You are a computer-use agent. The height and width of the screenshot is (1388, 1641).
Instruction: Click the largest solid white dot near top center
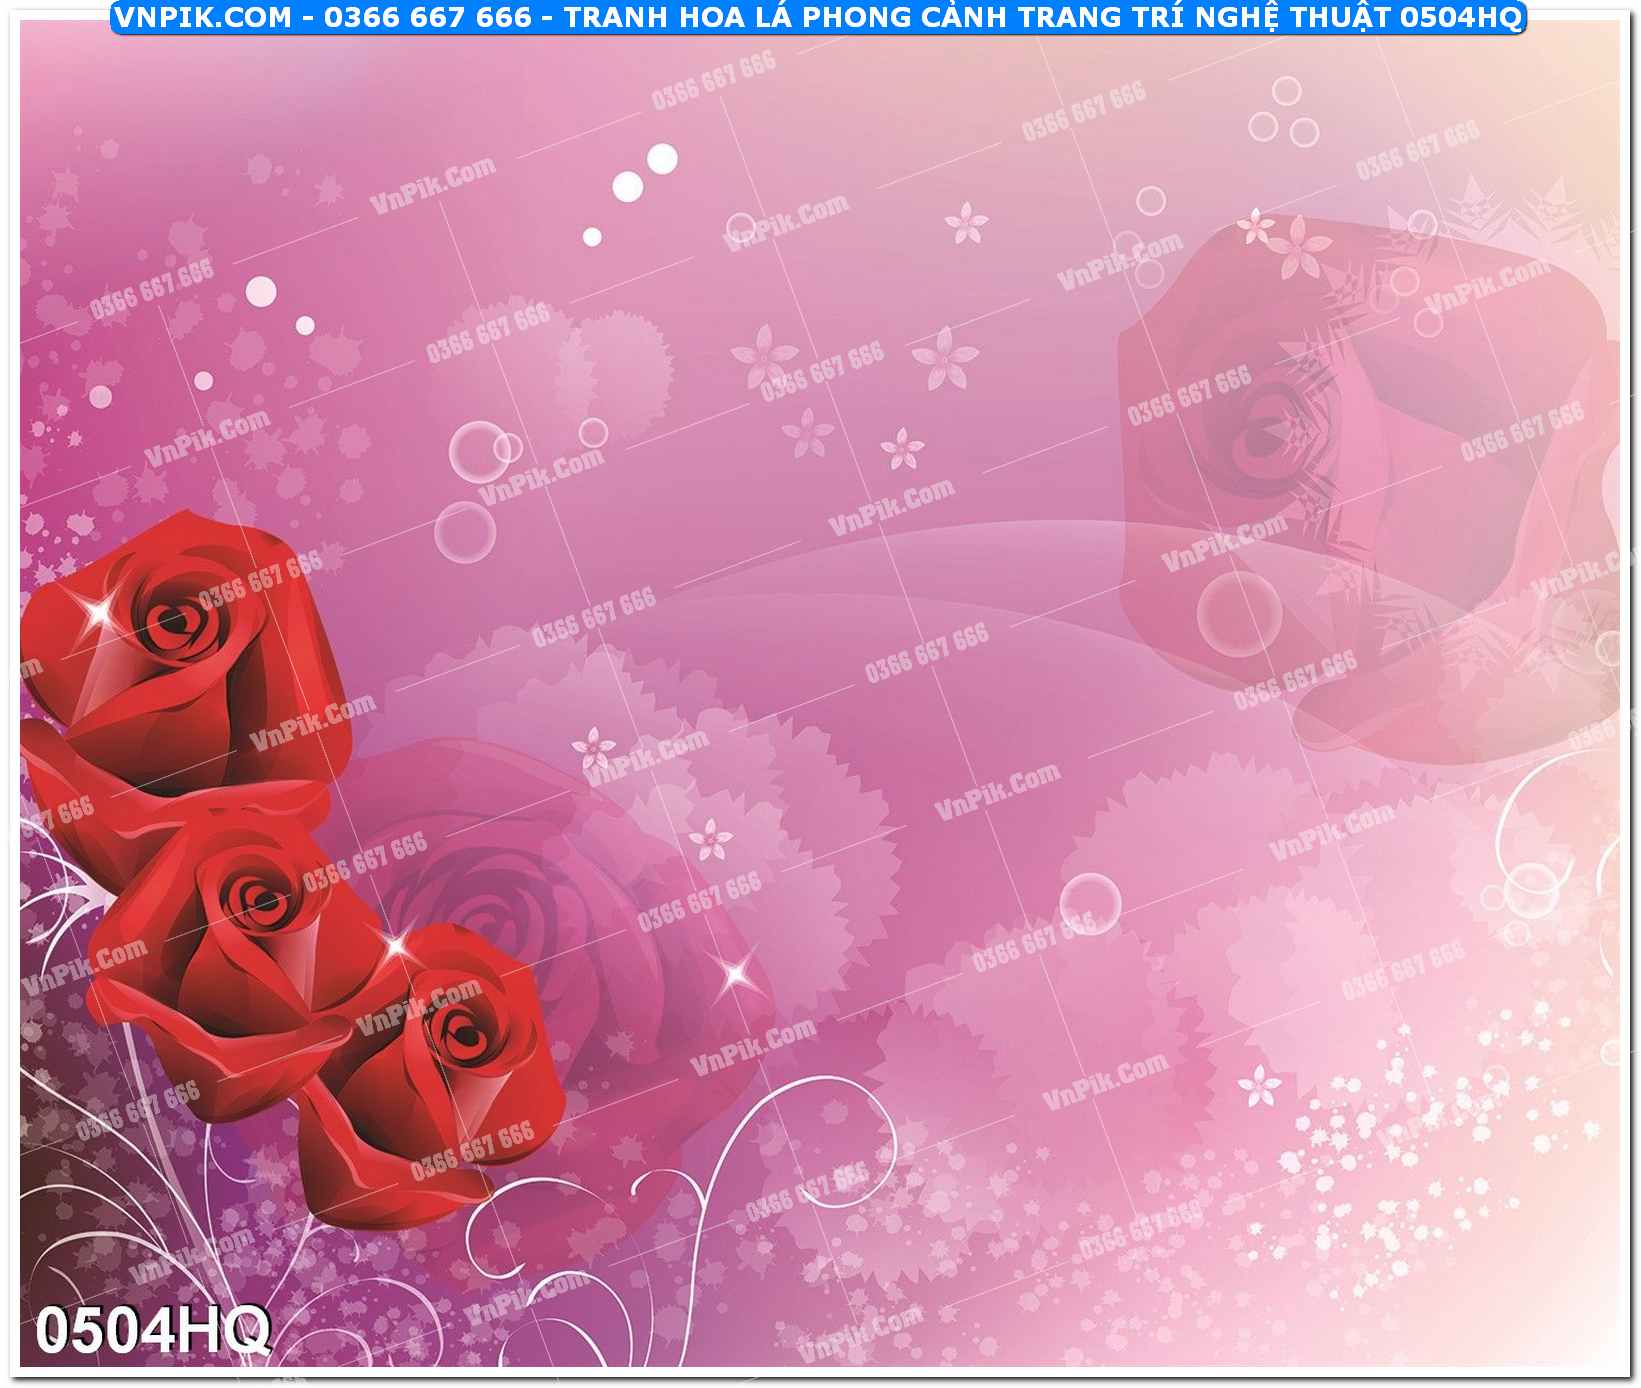(x=662, y=158)
